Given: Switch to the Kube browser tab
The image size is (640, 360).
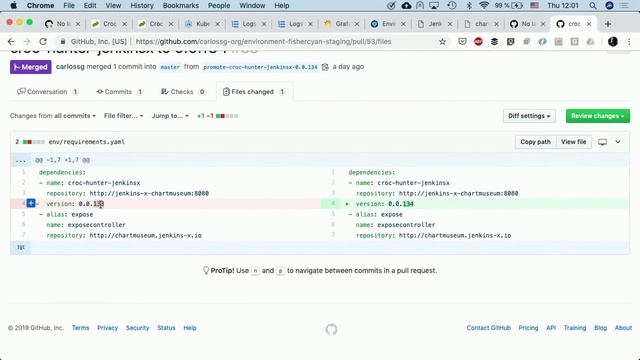Looking at the screenshot, I should [202, 24].
